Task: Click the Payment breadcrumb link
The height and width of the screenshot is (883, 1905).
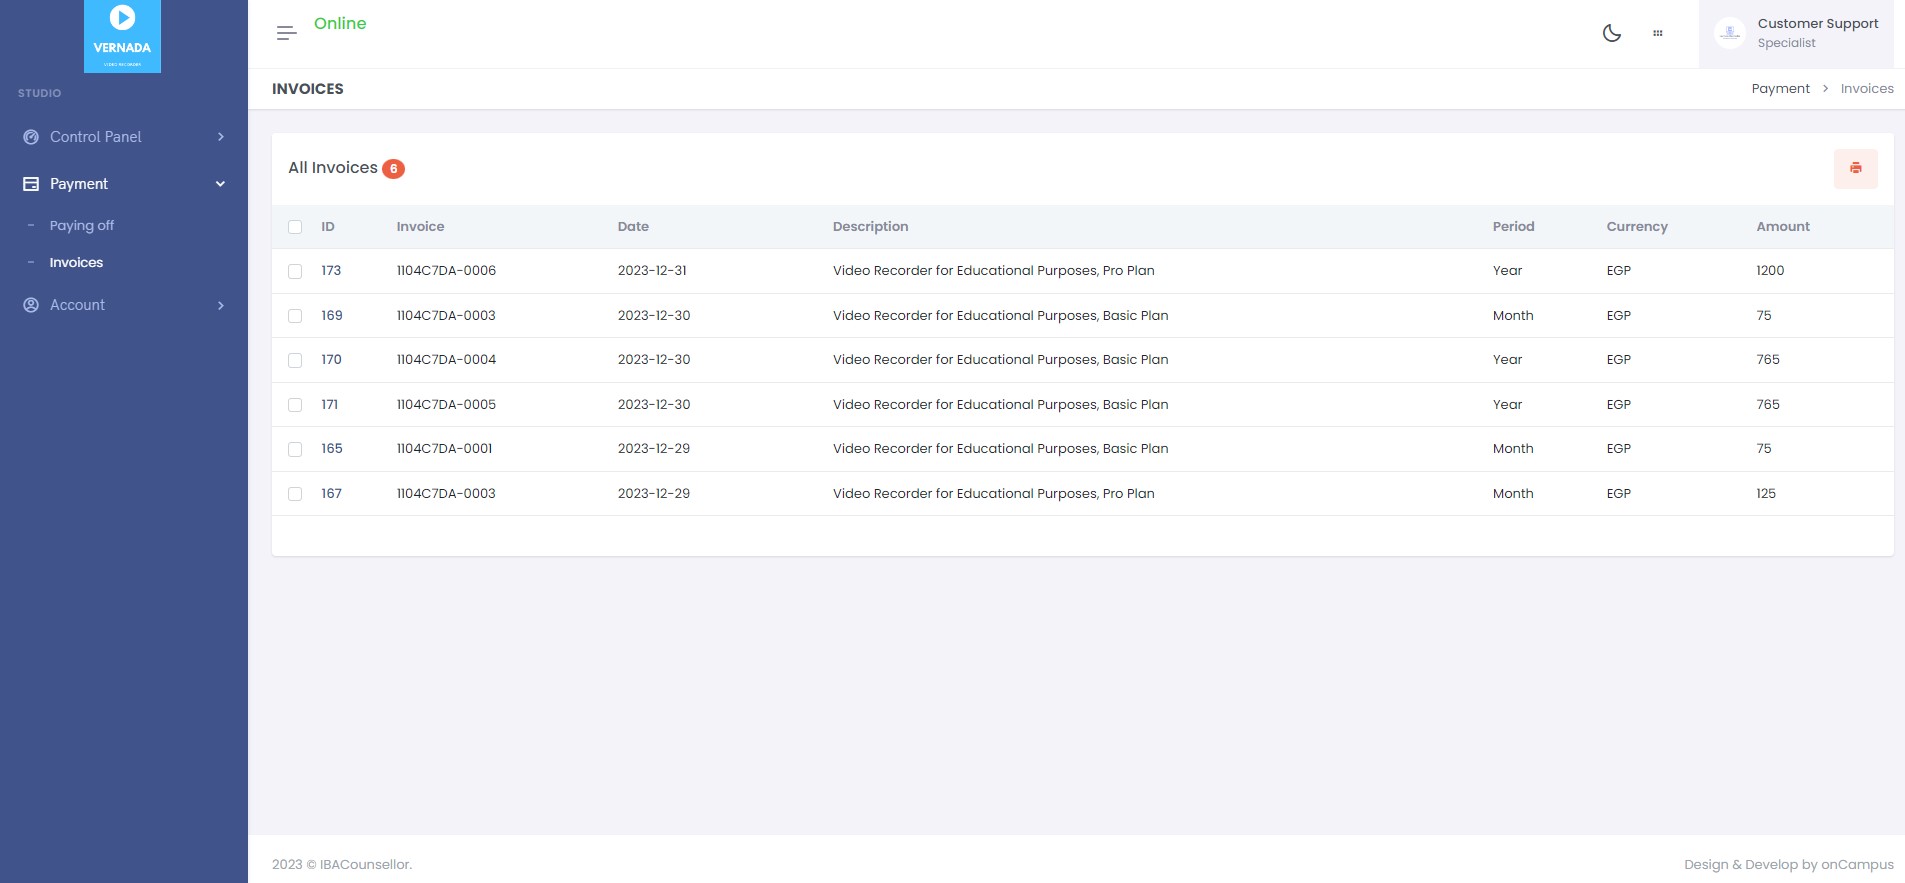Action: pyautogui.click(x=1780, y=89)
